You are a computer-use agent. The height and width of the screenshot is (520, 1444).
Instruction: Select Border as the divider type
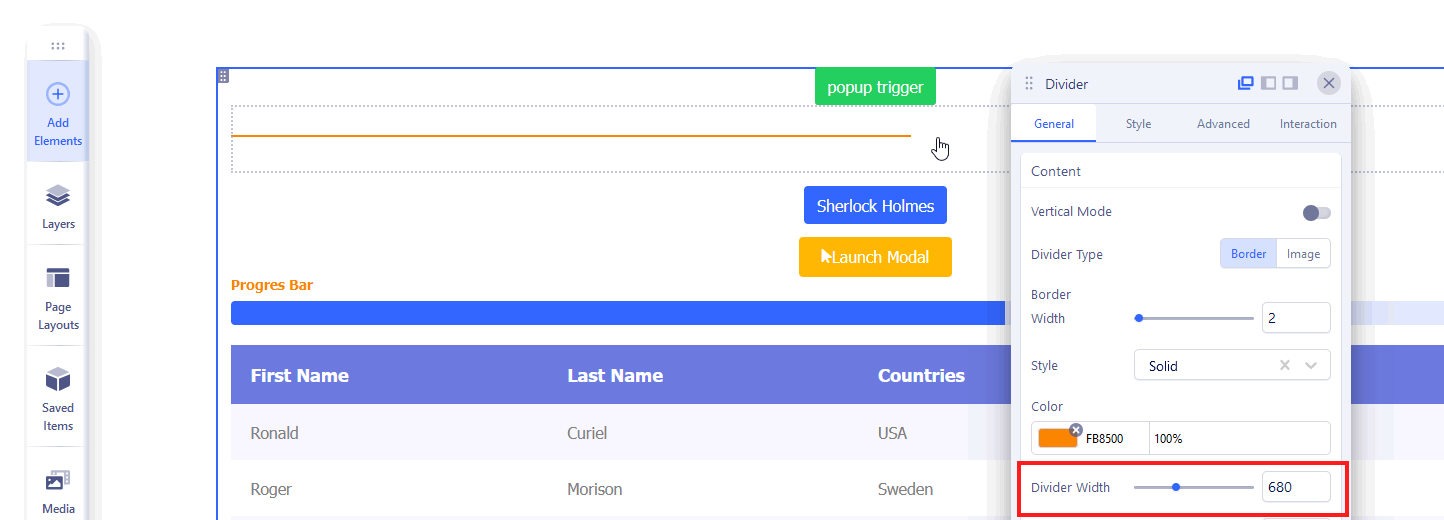pyautogui.click(x=1248, y=254)
